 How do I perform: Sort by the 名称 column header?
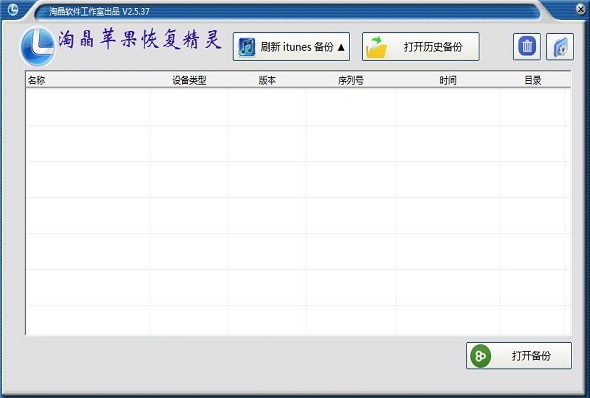[x=36, y=80]
